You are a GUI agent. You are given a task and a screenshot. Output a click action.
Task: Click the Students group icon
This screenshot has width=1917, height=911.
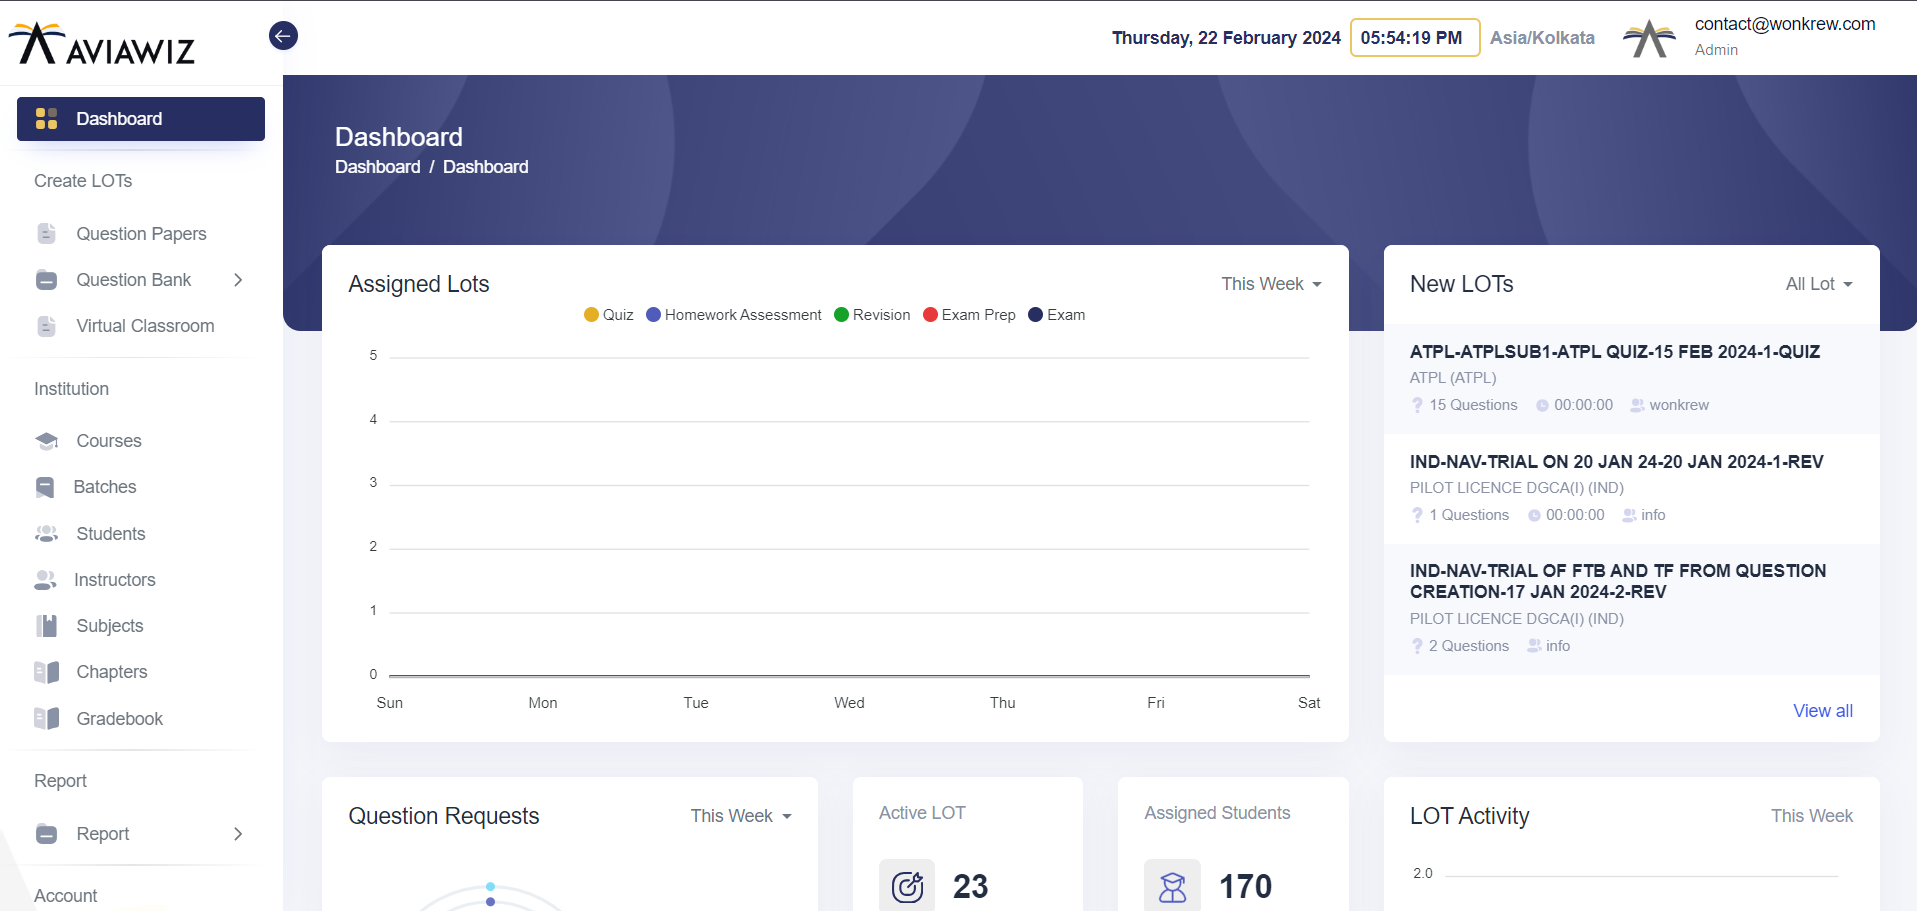pos(46,534)
